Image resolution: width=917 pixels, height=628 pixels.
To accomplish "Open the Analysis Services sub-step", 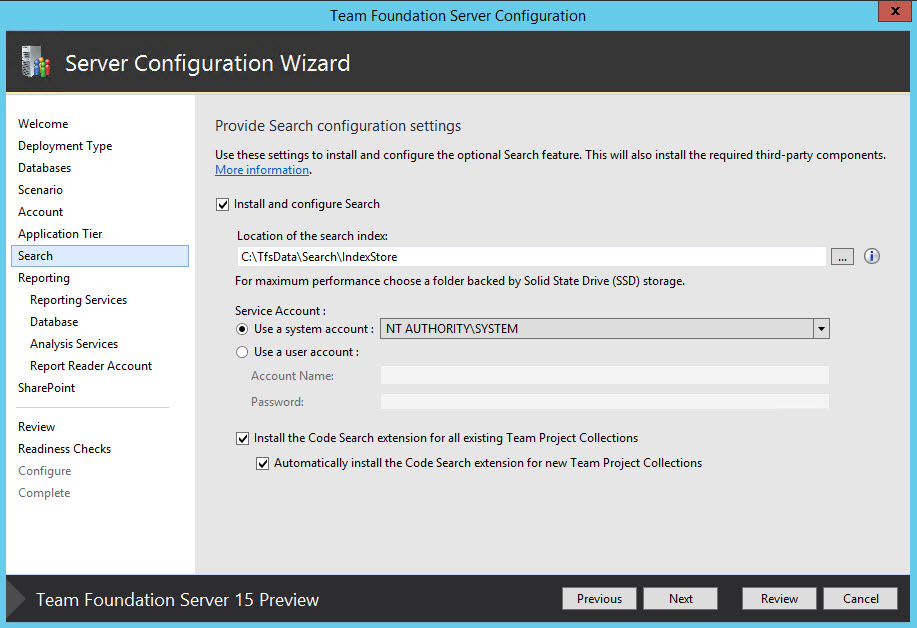I will [74, 344].
